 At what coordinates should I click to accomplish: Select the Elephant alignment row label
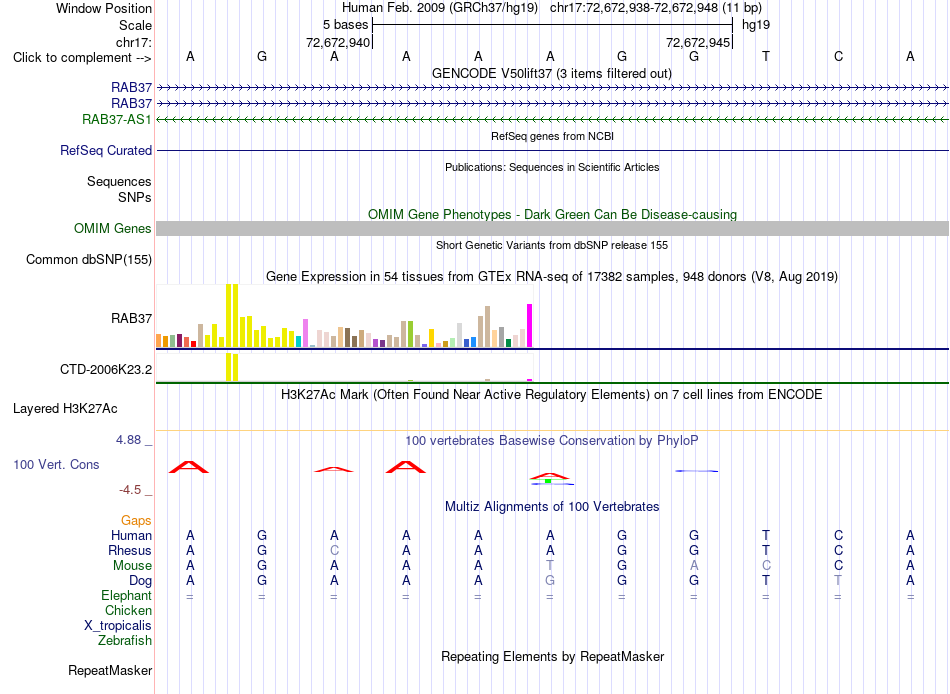point(127,595)
